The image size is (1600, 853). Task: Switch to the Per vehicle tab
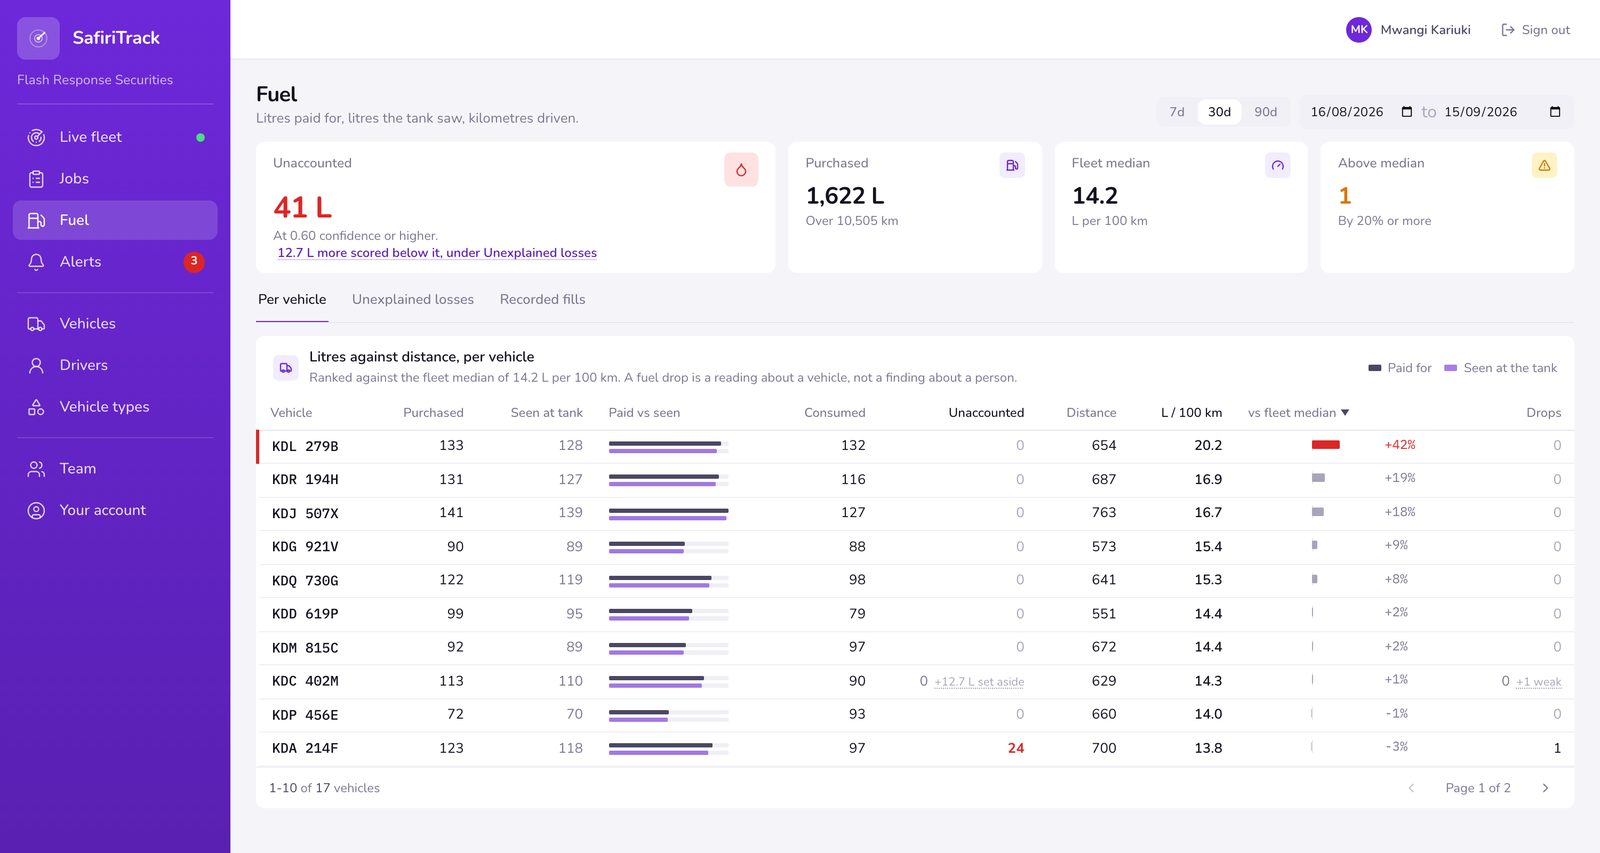coord(292,300)
